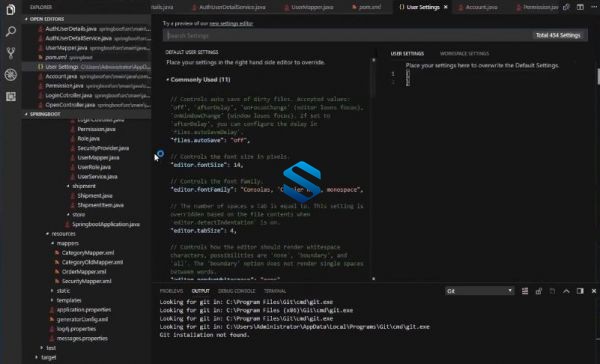Click the user settings editor scrollbar
Viewport: 600px width, 364px height.
598,77
